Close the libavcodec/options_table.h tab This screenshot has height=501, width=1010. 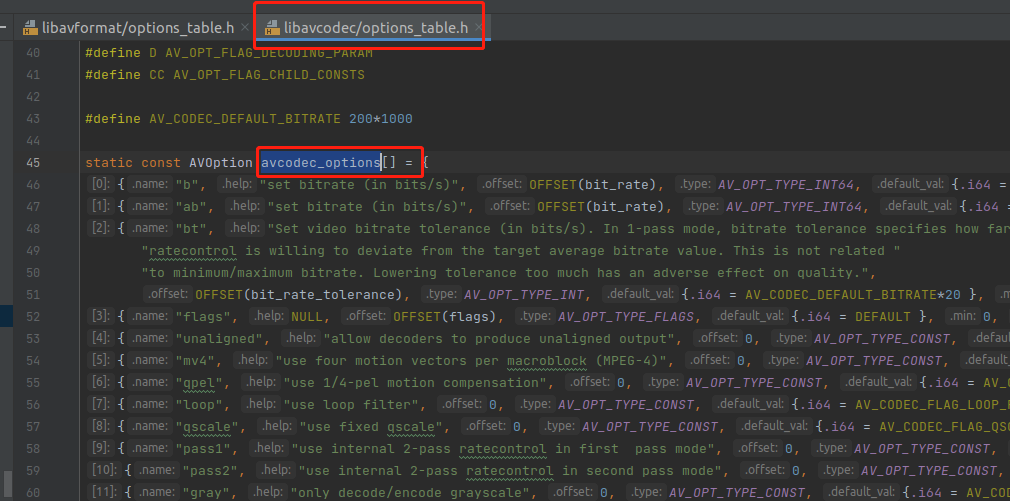coord(479,28)
